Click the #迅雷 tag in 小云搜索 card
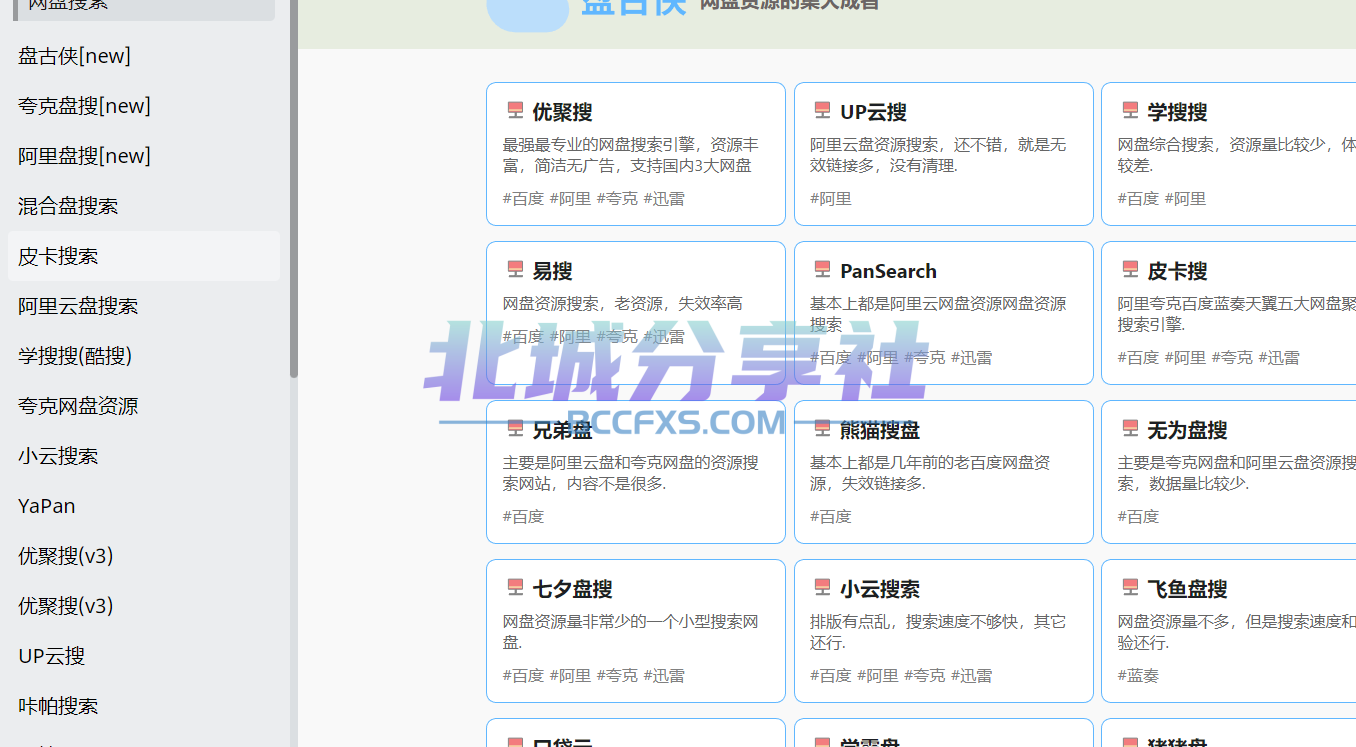1356x747 pixels. tap(971, 675)
